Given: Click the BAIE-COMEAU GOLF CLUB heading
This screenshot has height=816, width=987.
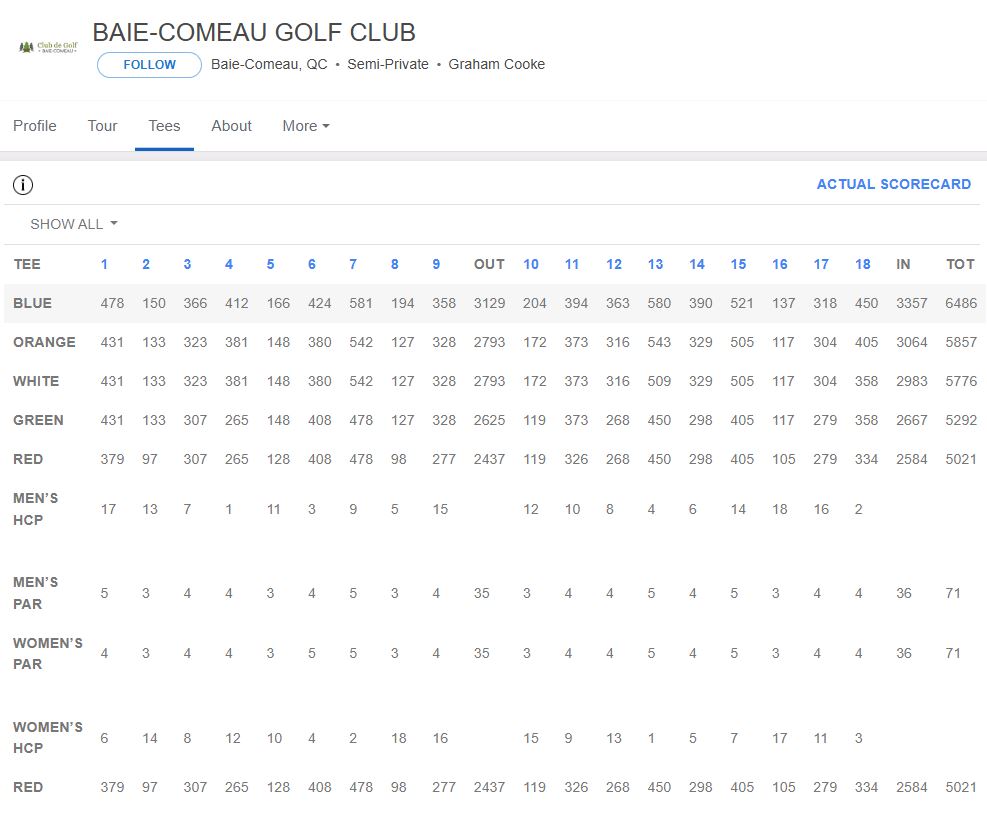Looking at the screenshot, I should 254,33.
